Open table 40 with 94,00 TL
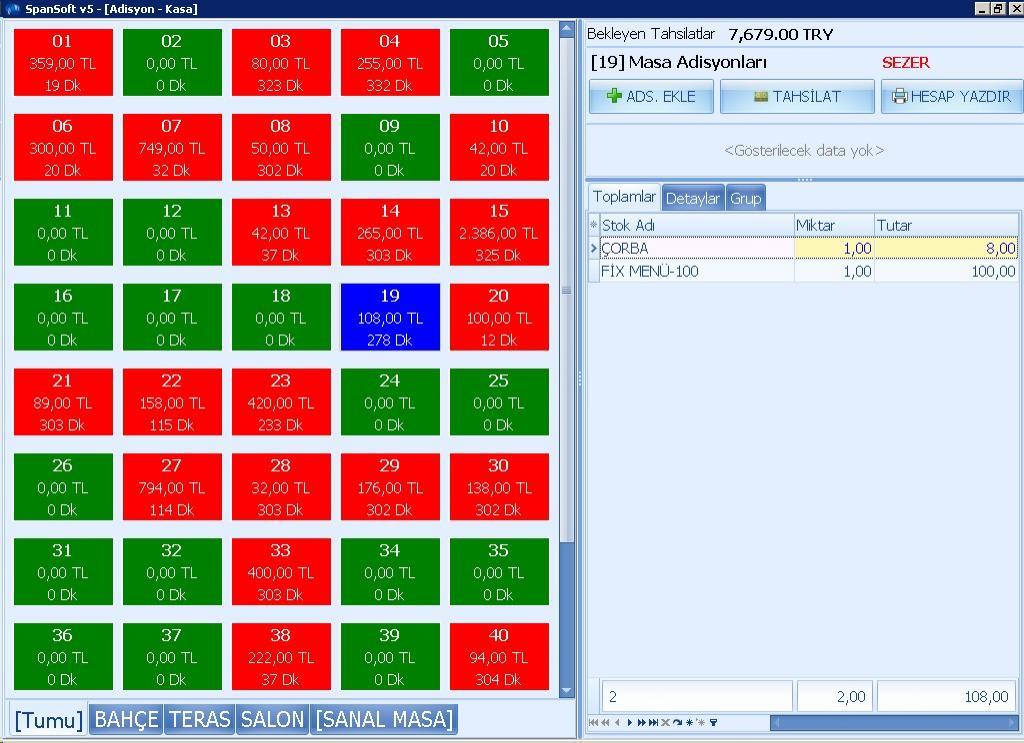Screen dimensions: 1024x743 click(499, 657)
